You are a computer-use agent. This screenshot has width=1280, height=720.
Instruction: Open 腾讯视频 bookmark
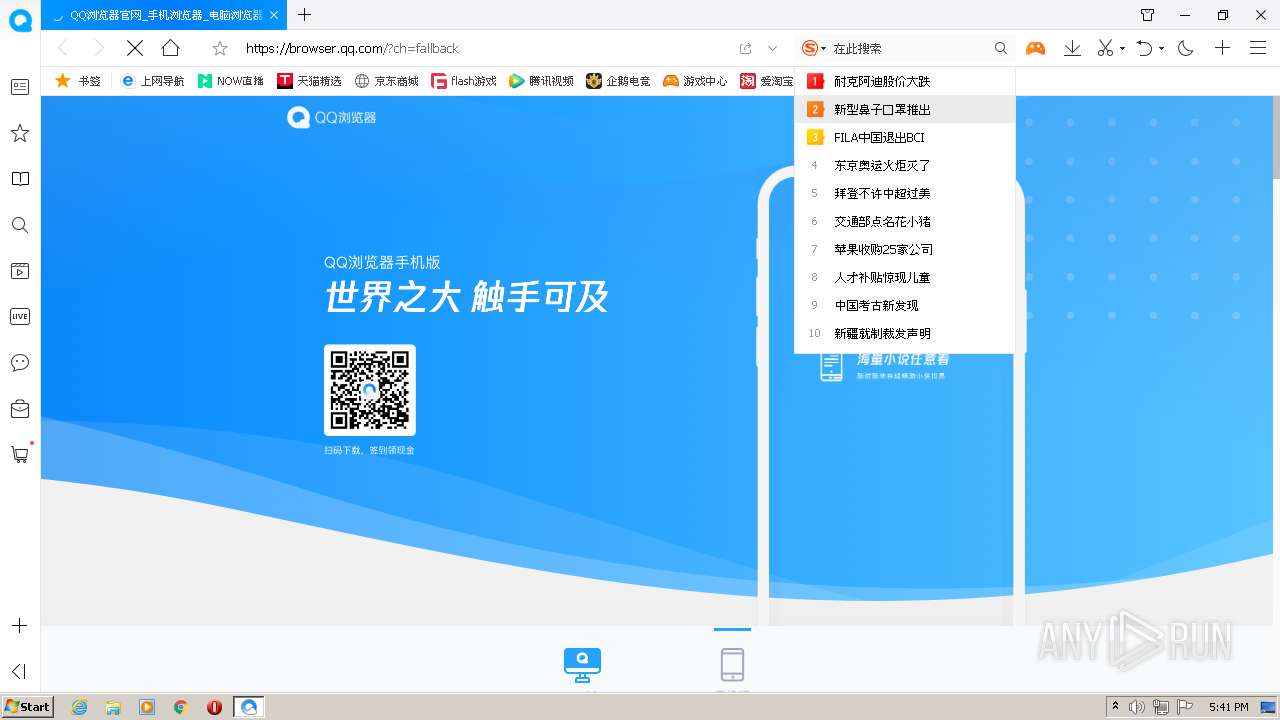click(541, 81)
